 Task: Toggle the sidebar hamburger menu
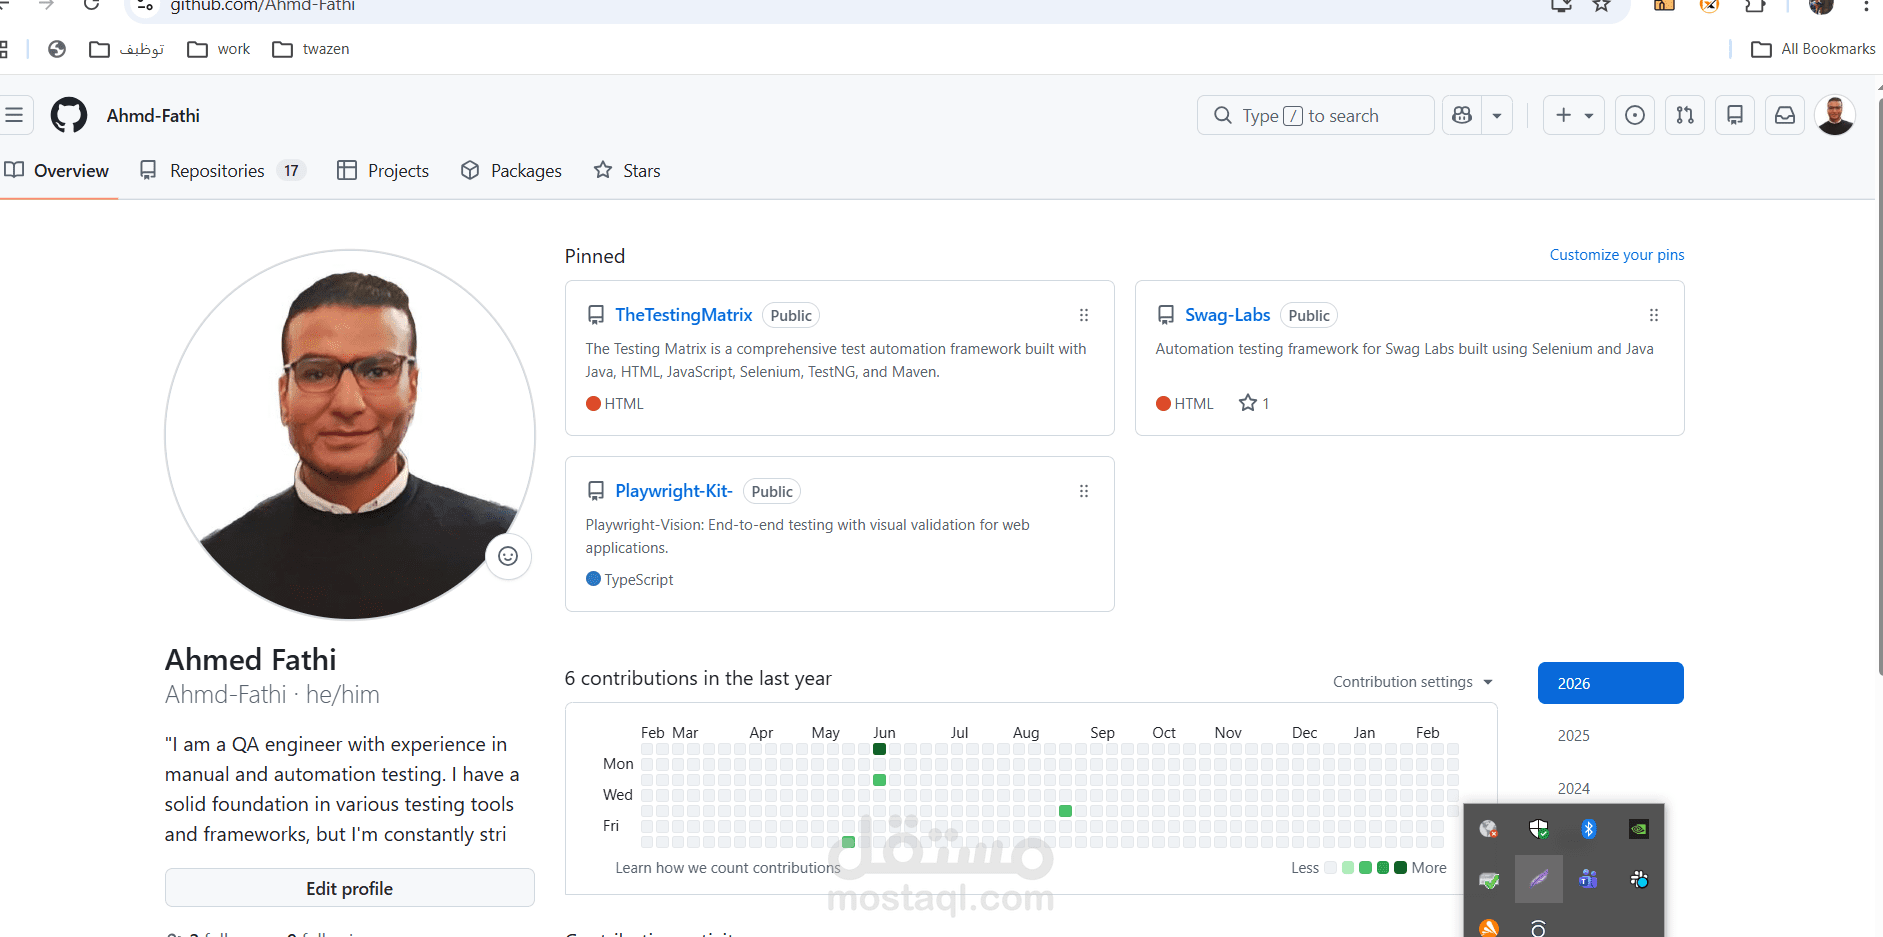(x=15, y=114)
